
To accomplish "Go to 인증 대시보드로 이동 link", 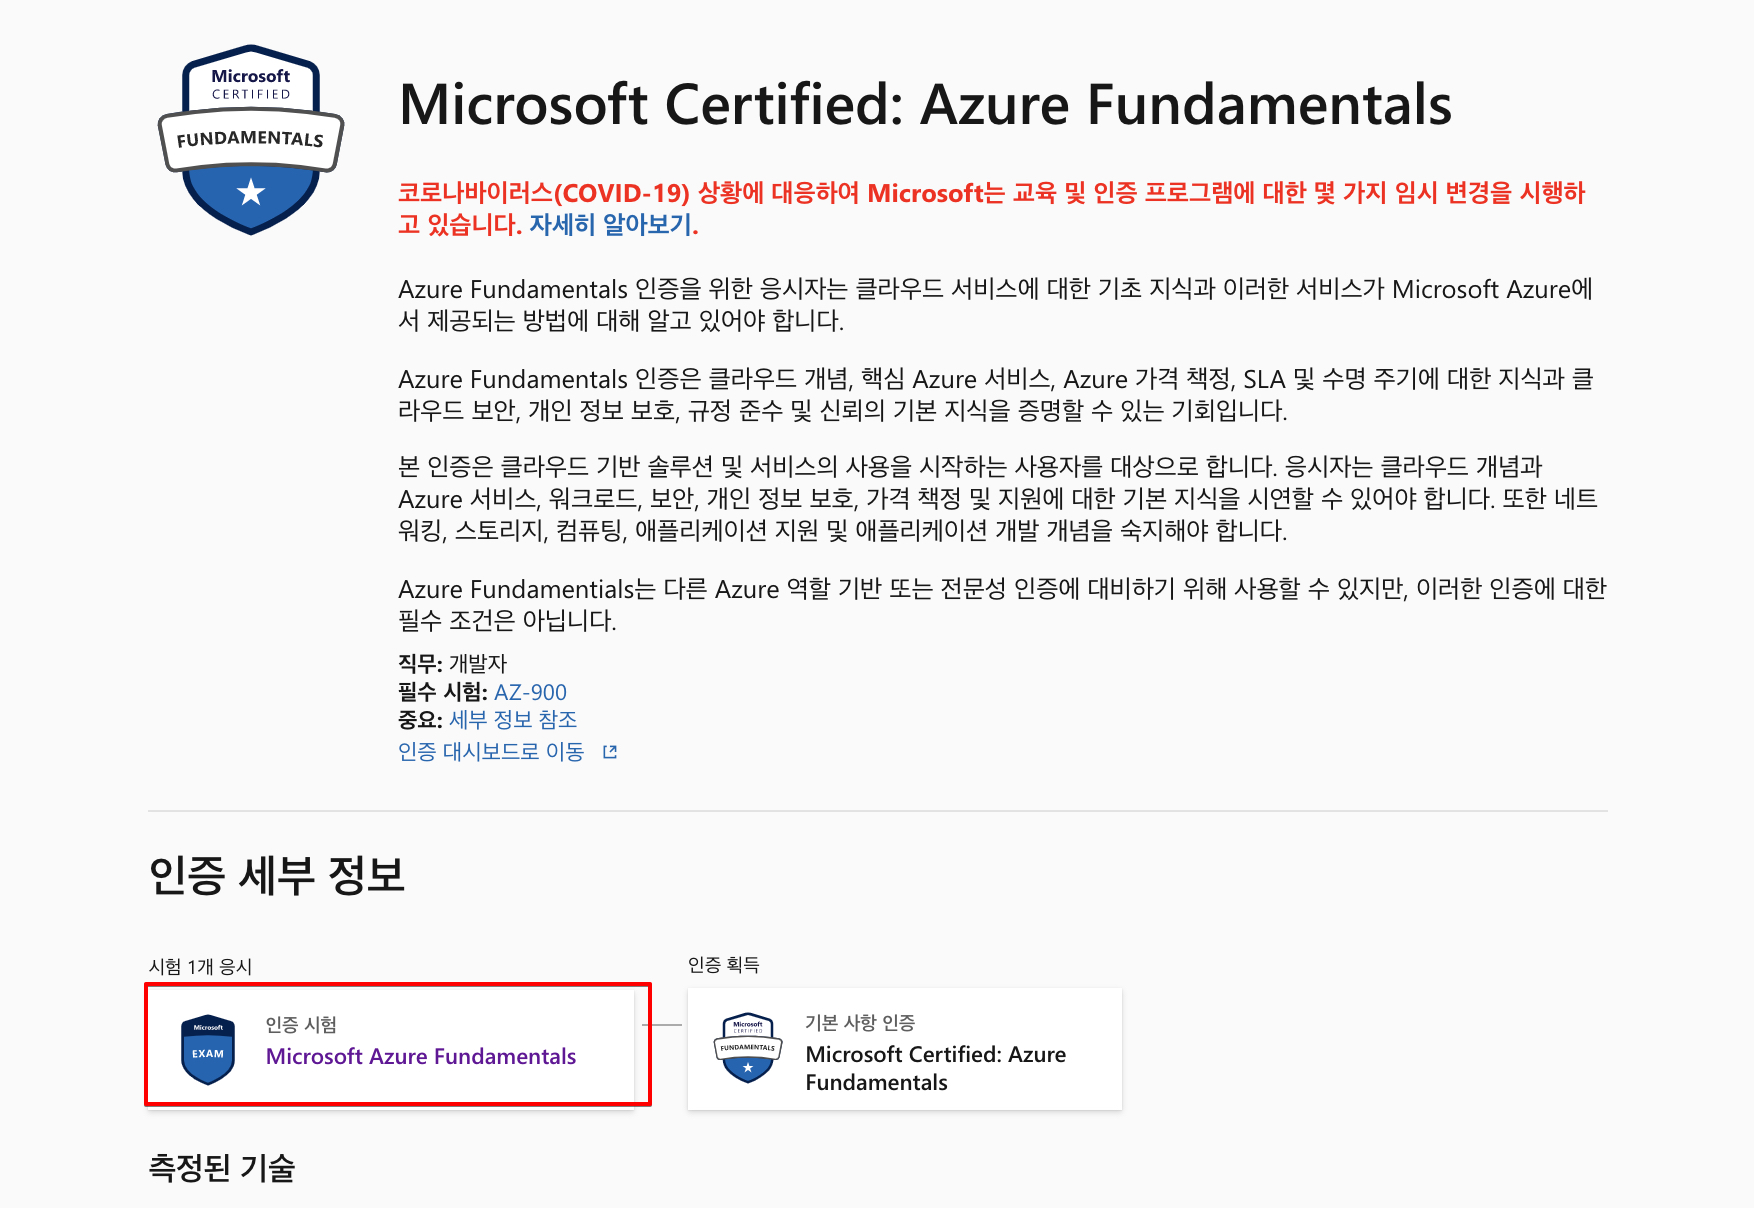I will pyautogui.click(x=491, y=752).
